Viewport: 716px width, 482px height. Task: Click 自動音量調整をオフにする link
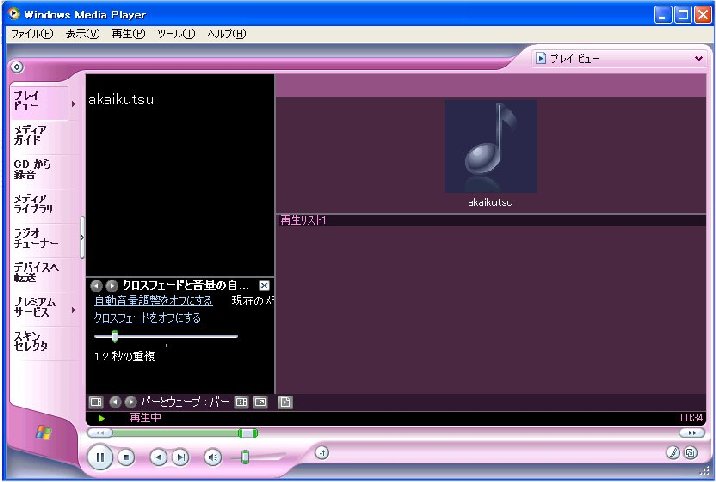tap(153, 300)
